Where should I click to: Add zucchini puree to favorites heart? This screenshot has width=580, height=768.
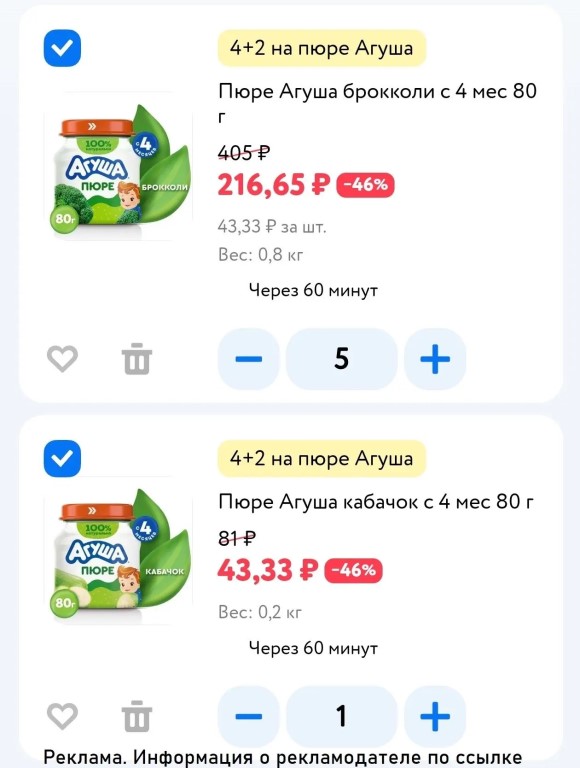[62, 716]
